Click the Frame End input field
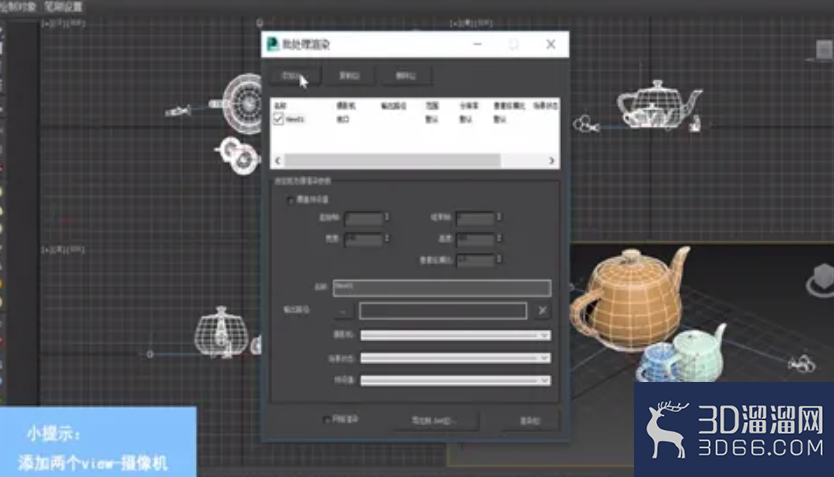 click(476, 218)
